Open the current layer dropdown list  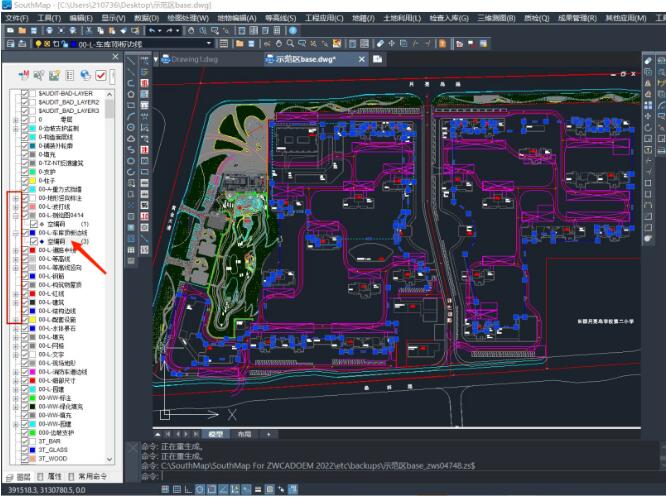[209, 44]
